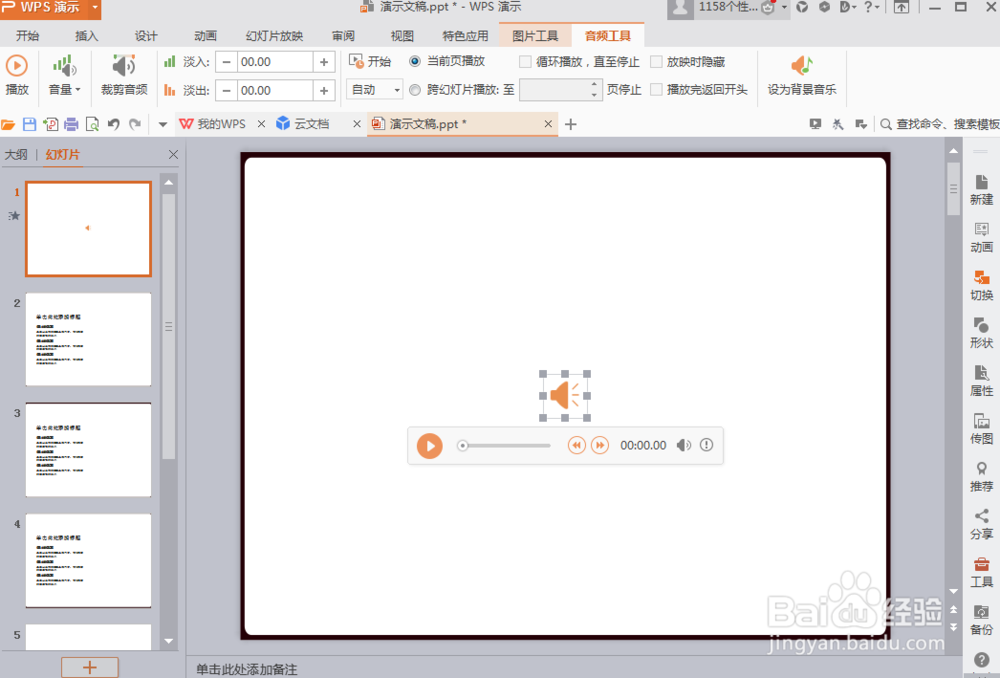Viewport: 1000px width, 678px height.
Task: Switch to the 大纲 outline view
Action: [16, 154]
